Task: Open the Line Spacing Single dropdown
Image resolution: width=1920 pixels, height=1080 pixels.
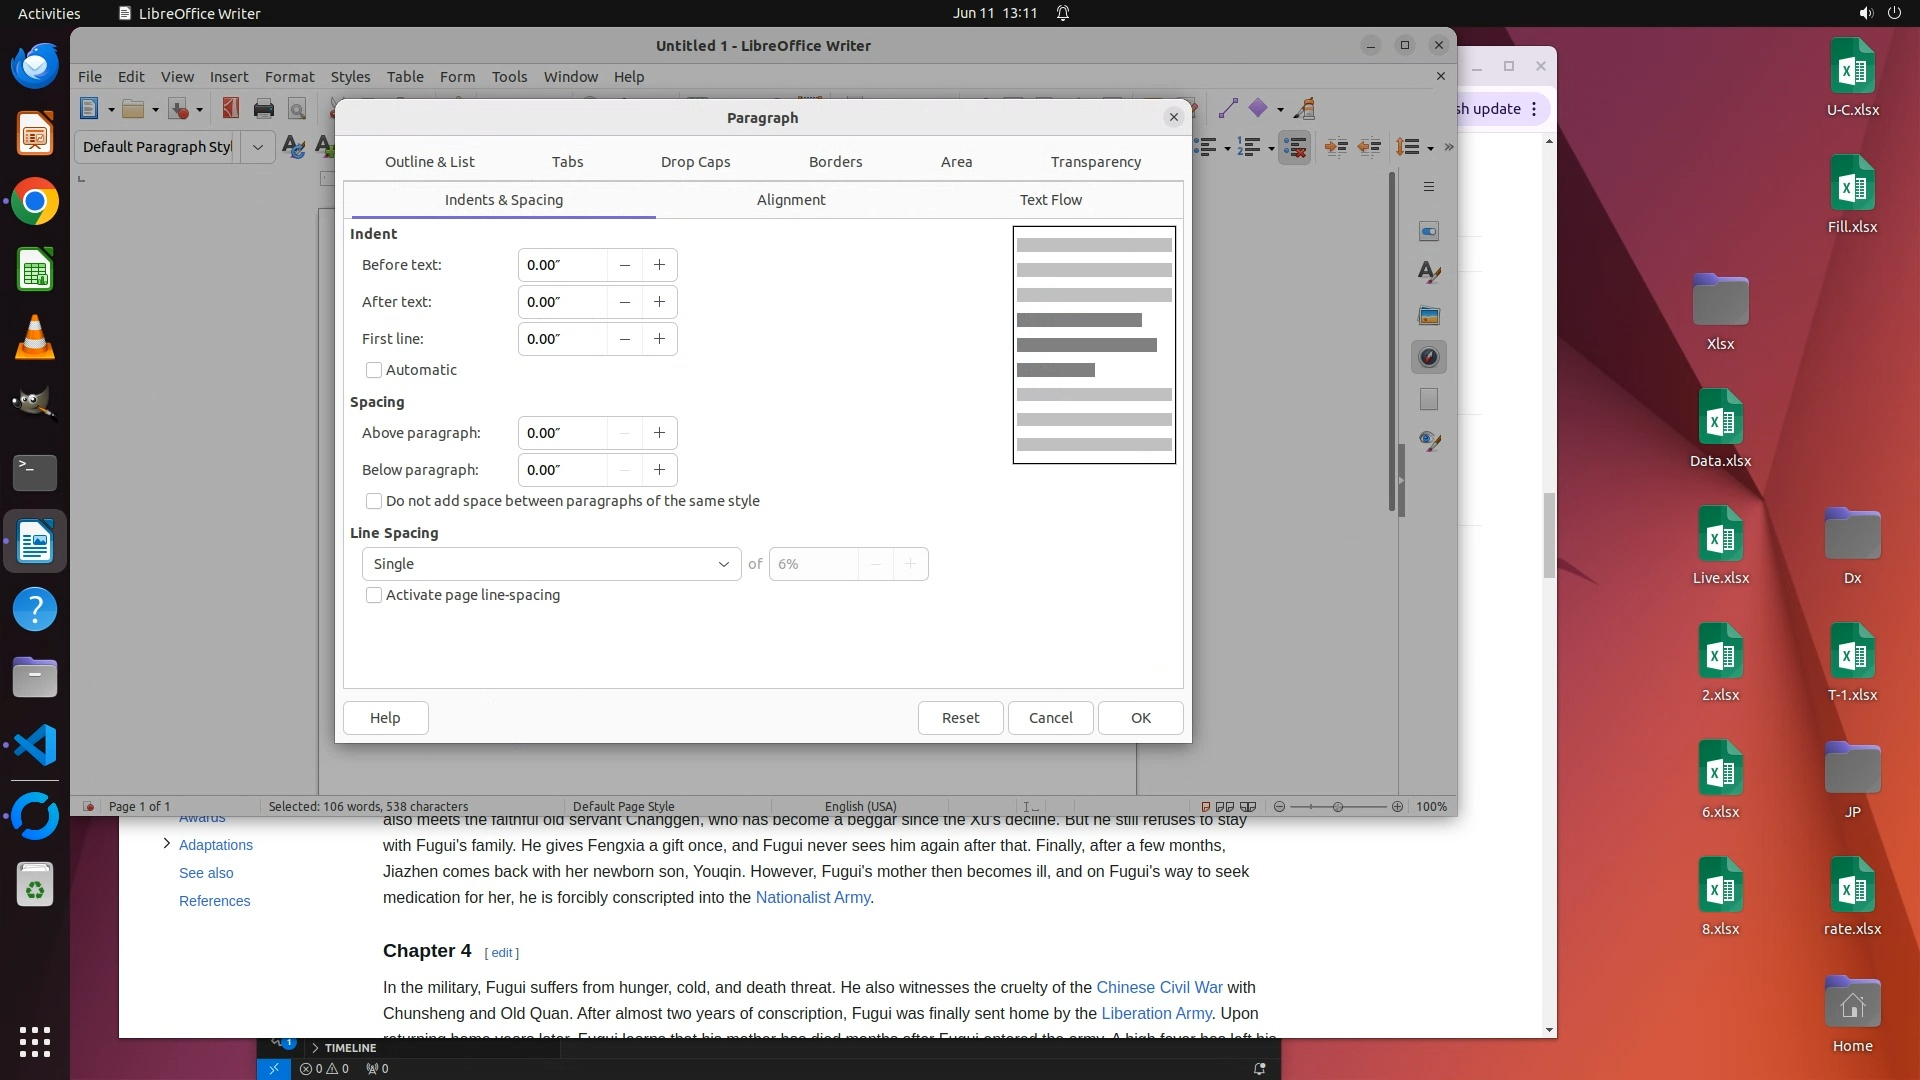Action: 551,564
